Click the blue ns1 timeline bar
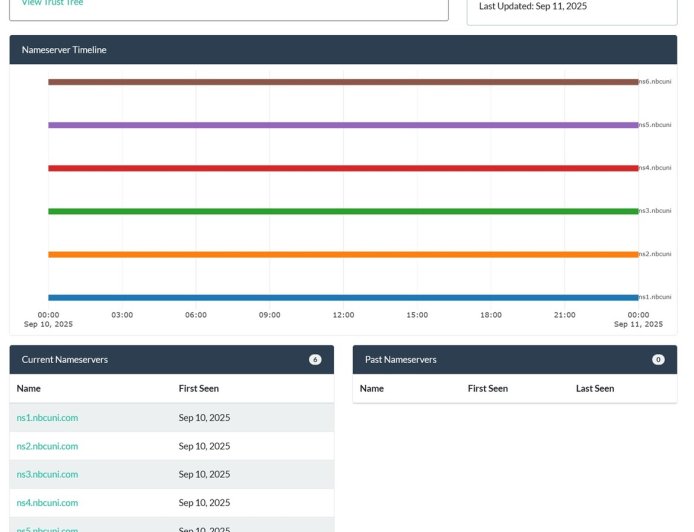This screenshot has height=532, width=694. click(x=342, y=297)
